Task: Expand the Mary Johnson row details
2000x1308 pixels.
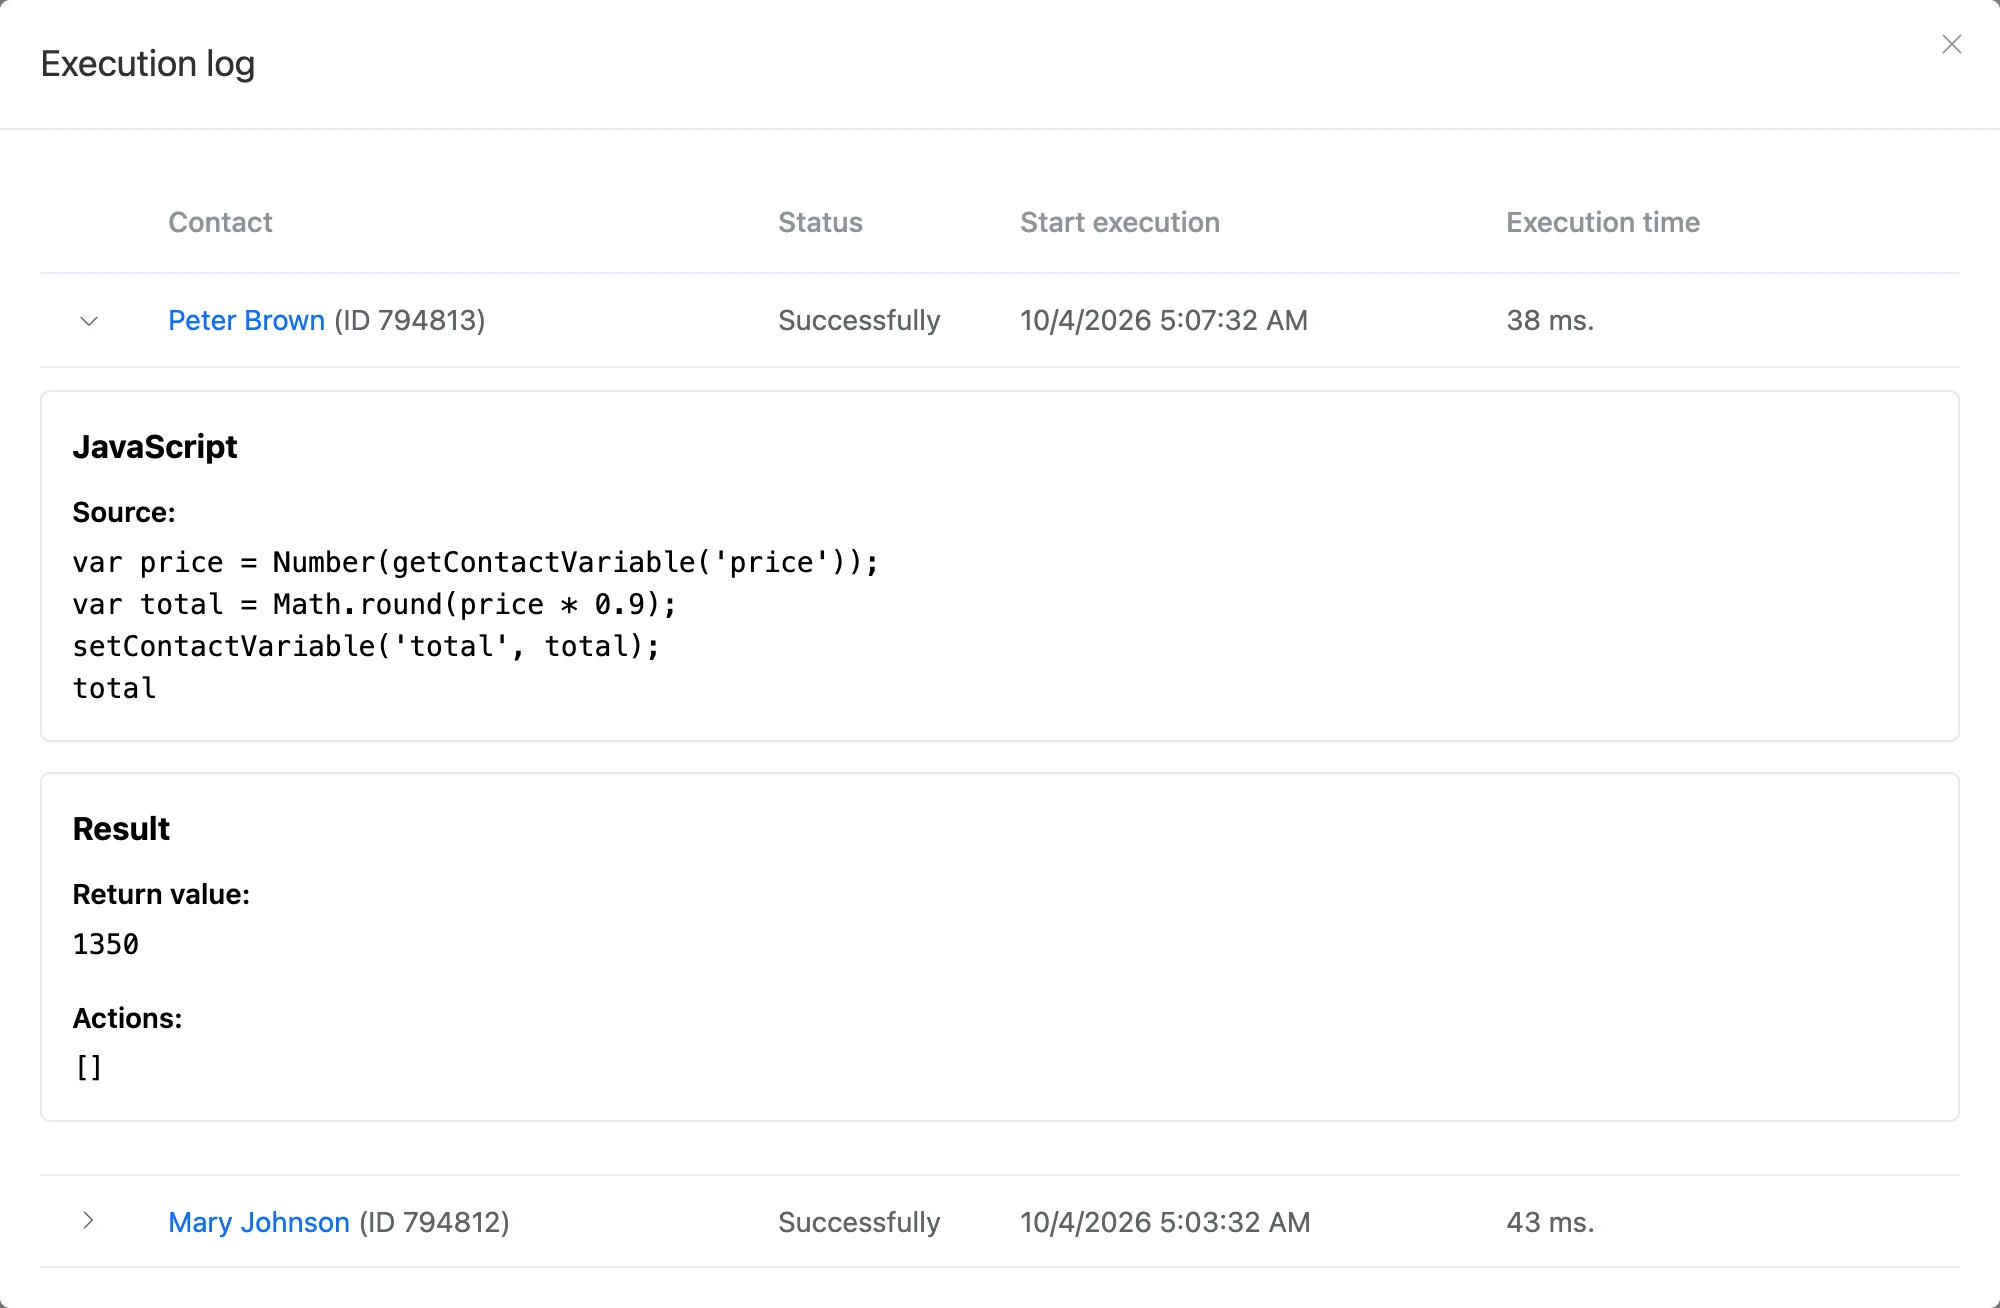Action: click(x=89, y=1221)
